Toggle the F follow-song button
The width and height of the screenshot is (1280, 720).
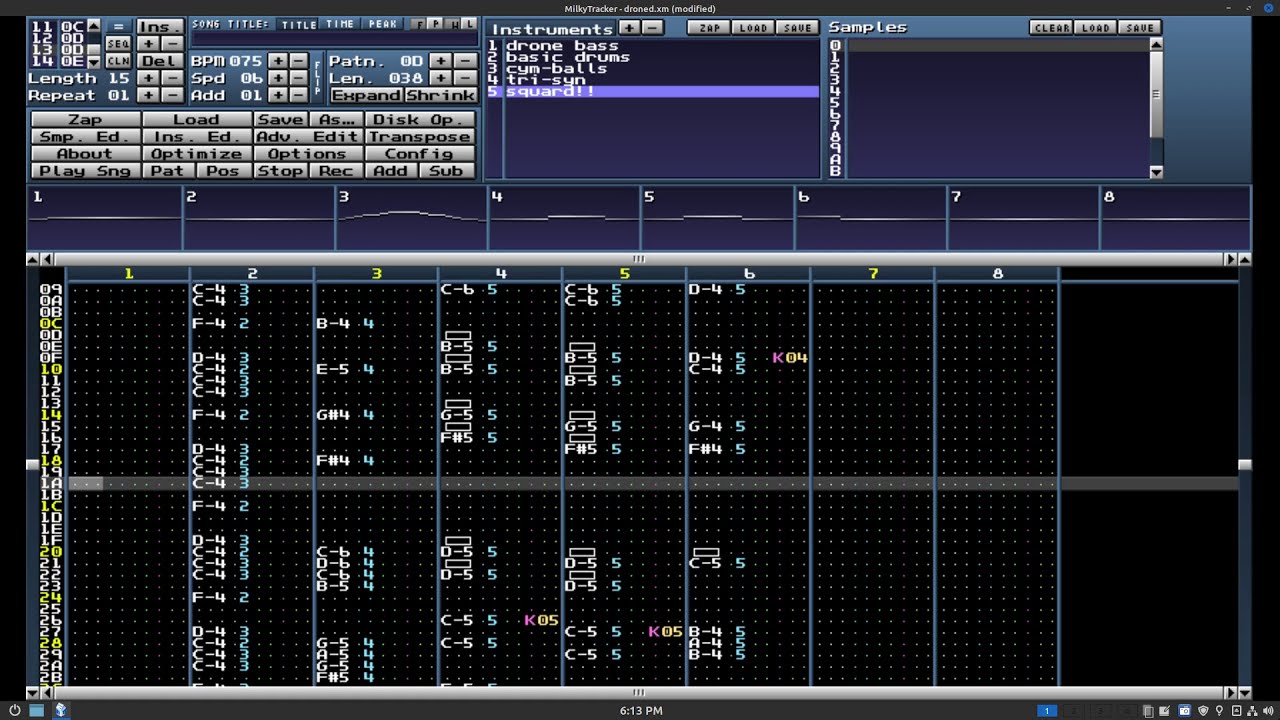tap(418, 24)
